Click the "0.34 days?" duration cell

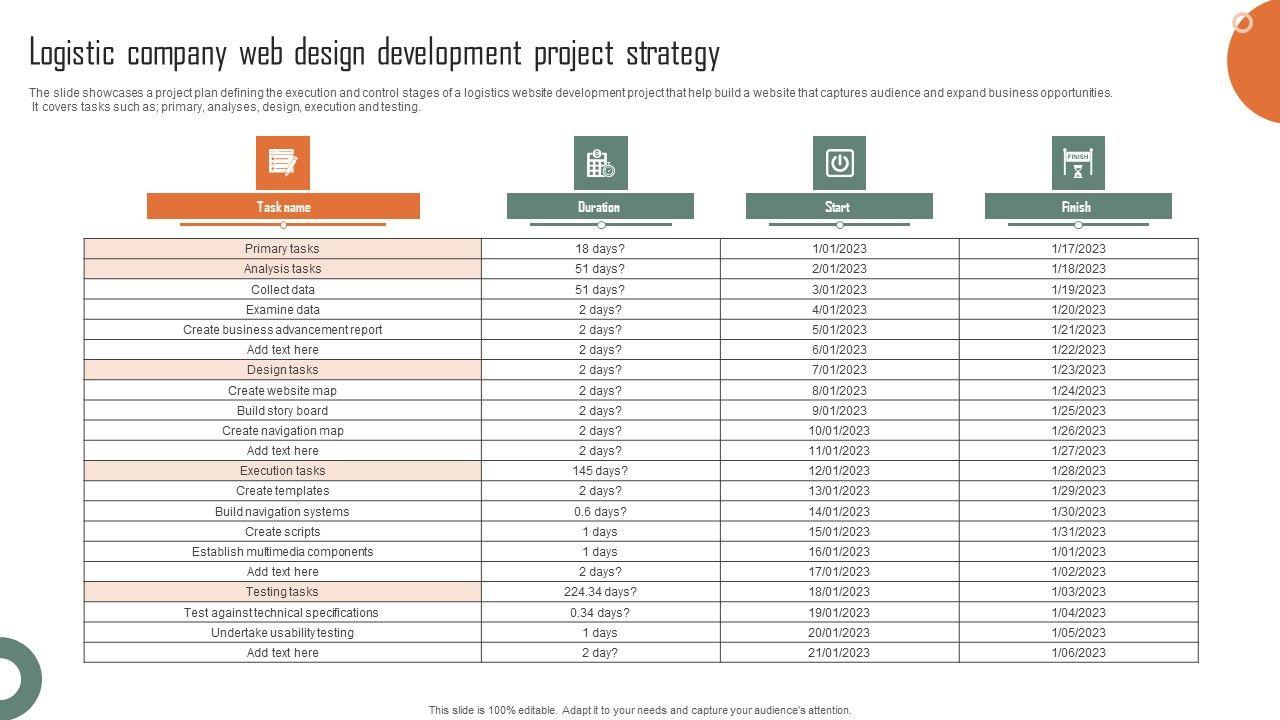click(x=600, y=612)
